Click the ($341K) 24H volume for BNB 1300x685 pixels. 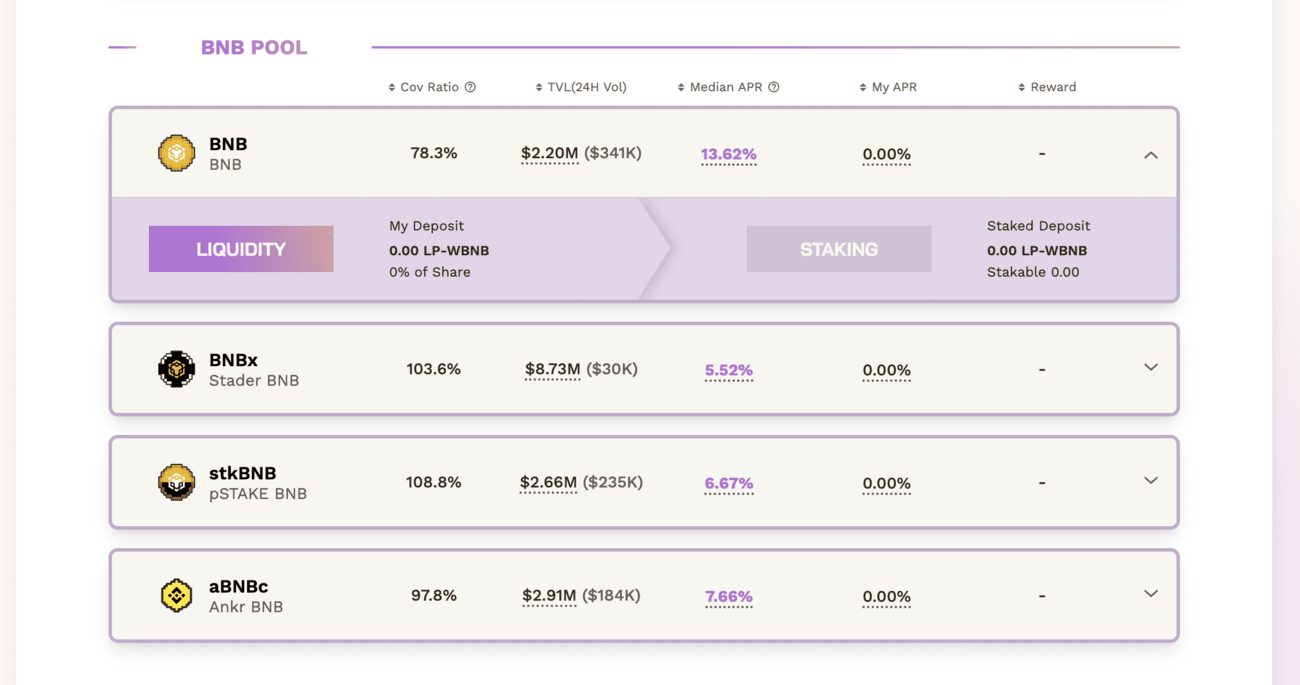[613, 153]
